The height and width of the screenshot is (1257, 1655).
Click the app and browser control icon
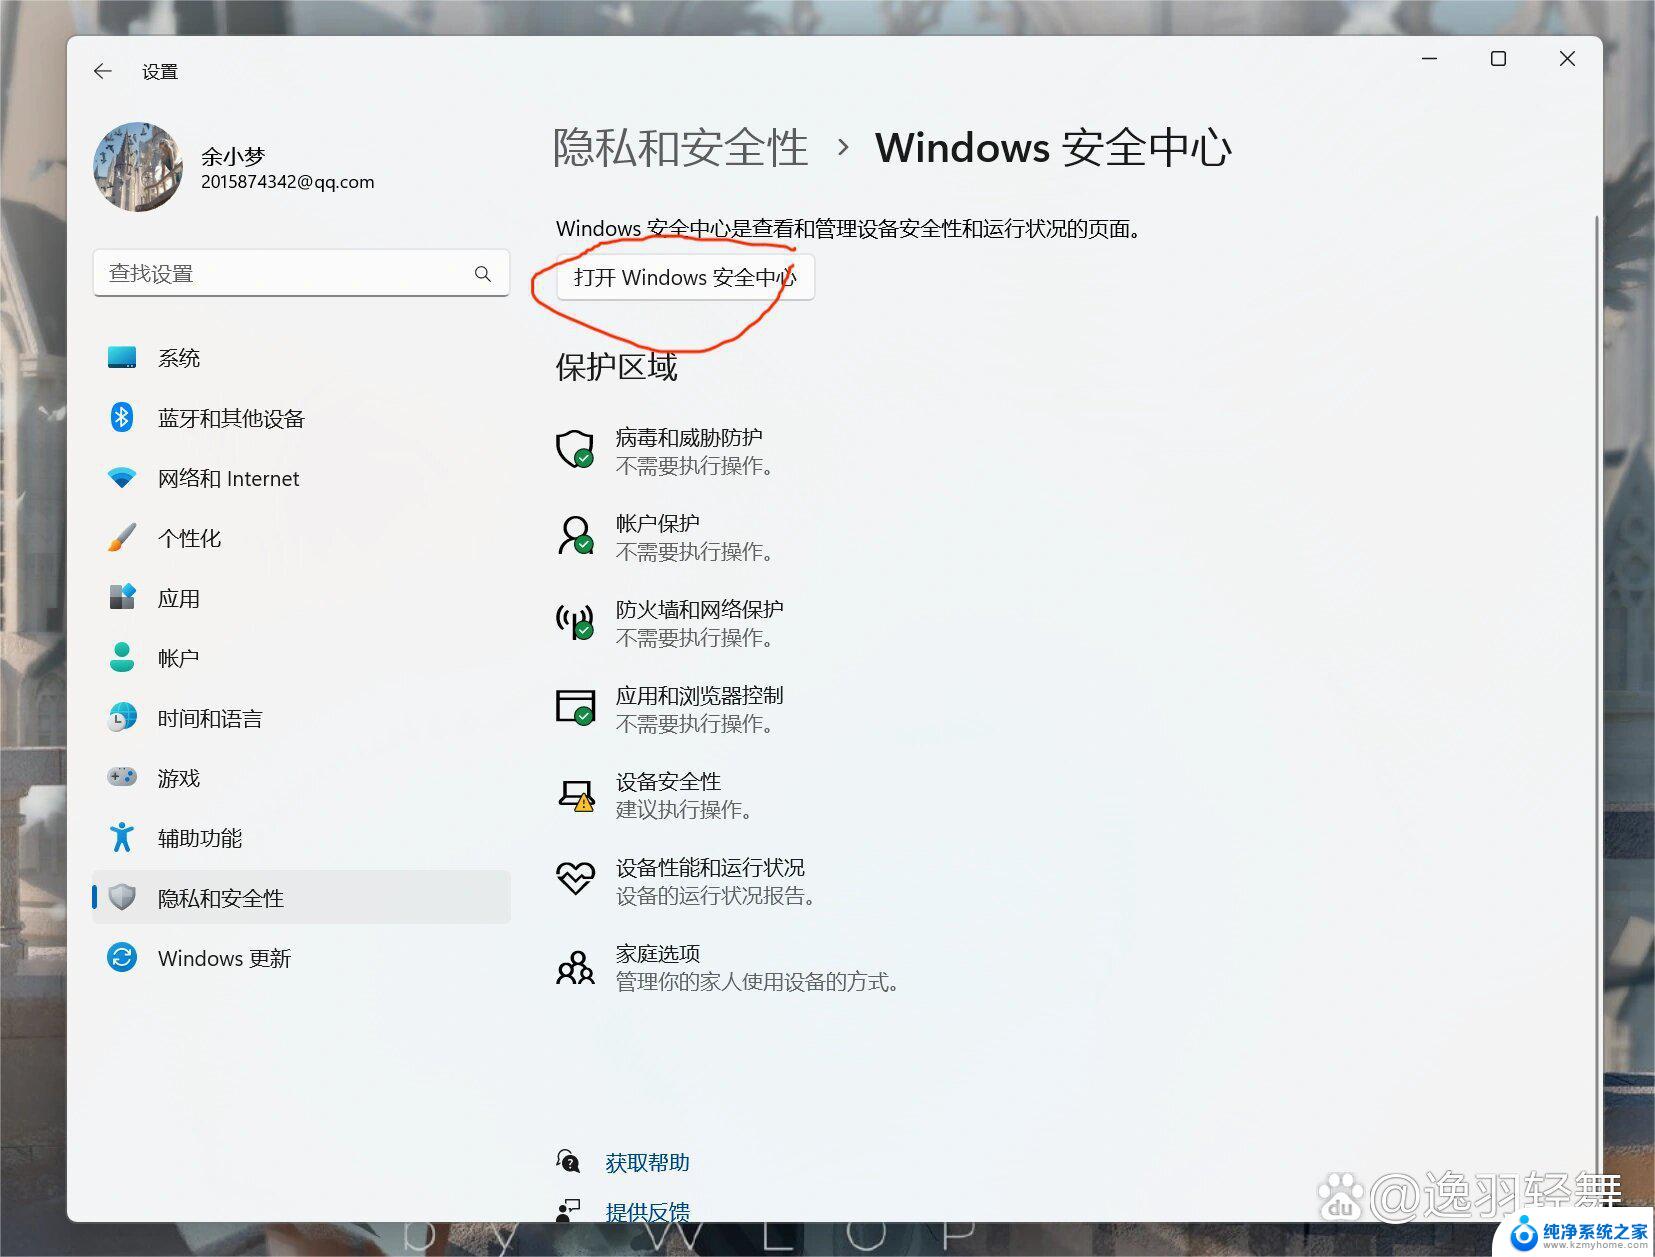(x=575, y=707)
